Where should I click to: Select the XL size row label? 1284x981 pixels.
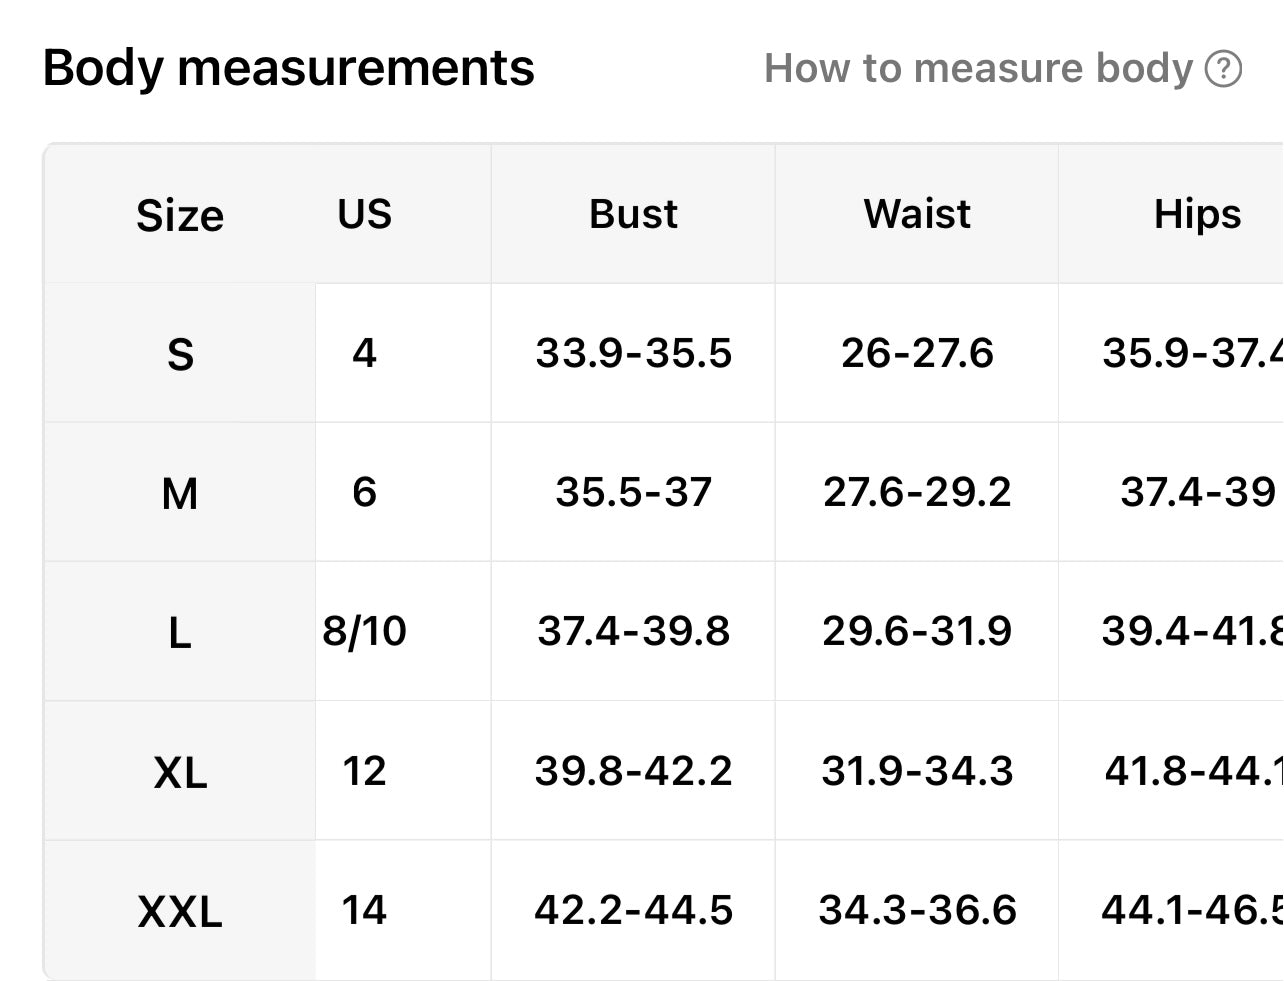(x=180, y=772)
